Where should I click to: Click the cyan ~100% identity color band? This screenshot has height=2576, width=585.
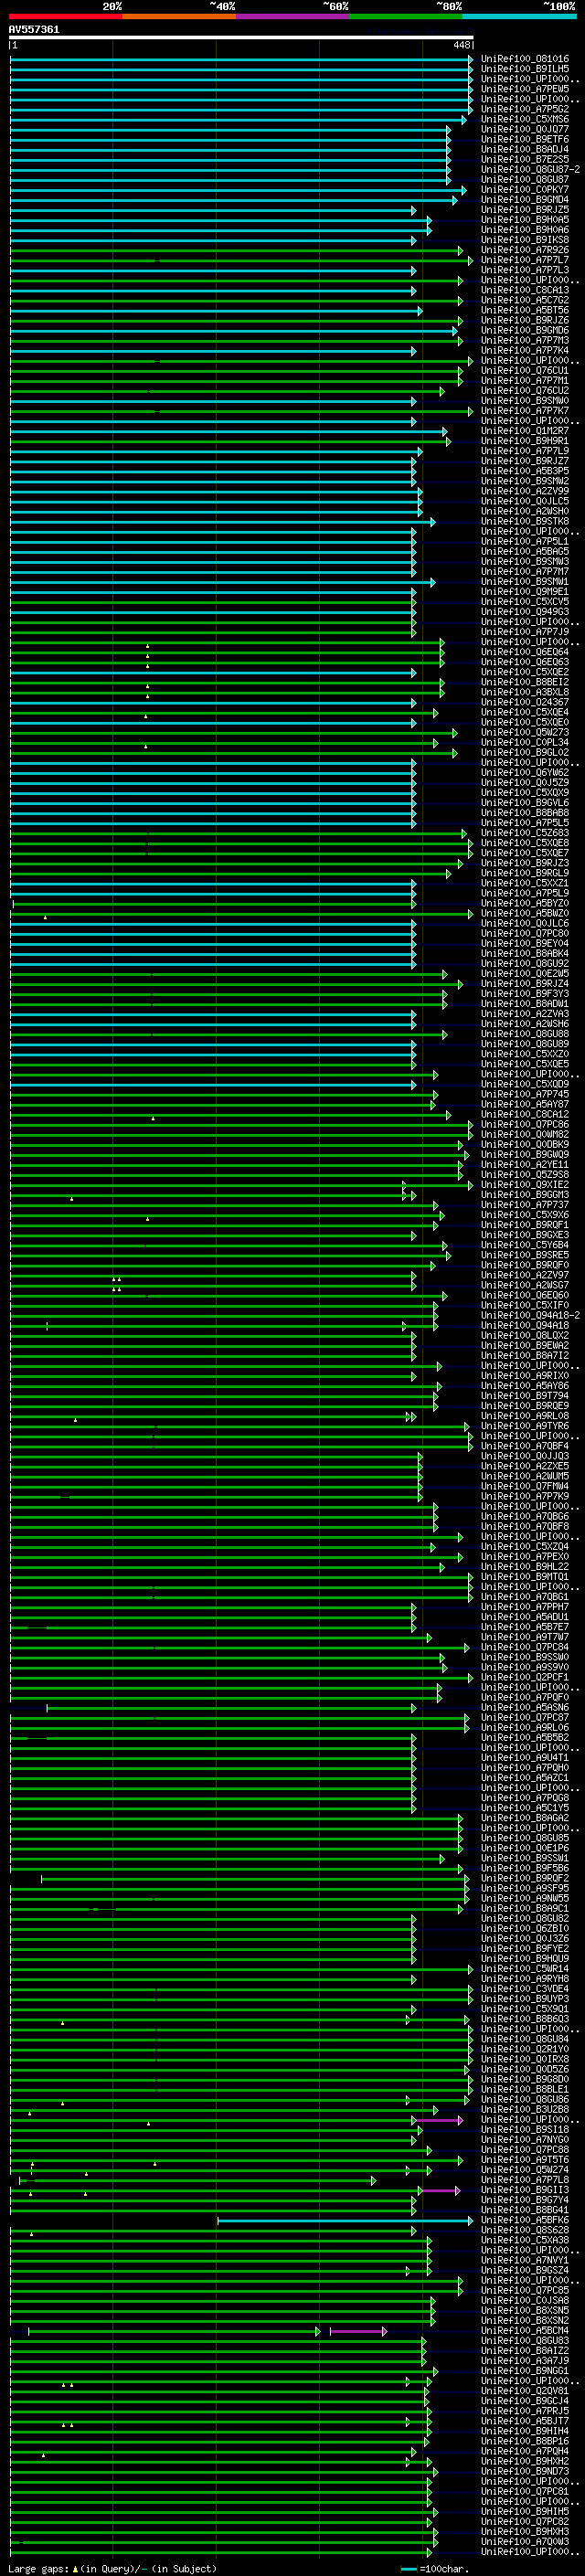[x=519, y=16]
